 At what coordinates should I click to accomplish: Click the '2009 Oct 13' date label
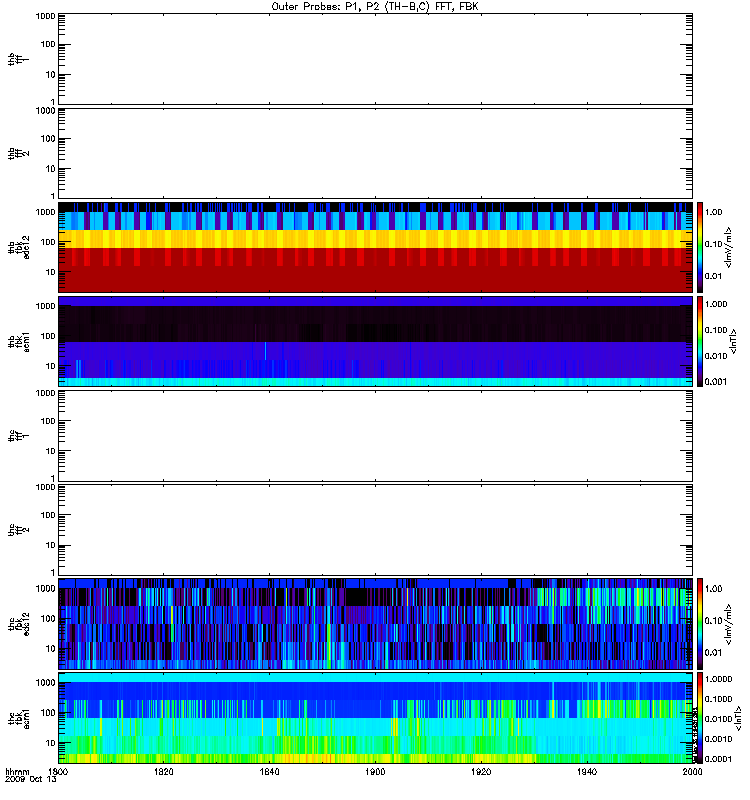click(31, 780)
